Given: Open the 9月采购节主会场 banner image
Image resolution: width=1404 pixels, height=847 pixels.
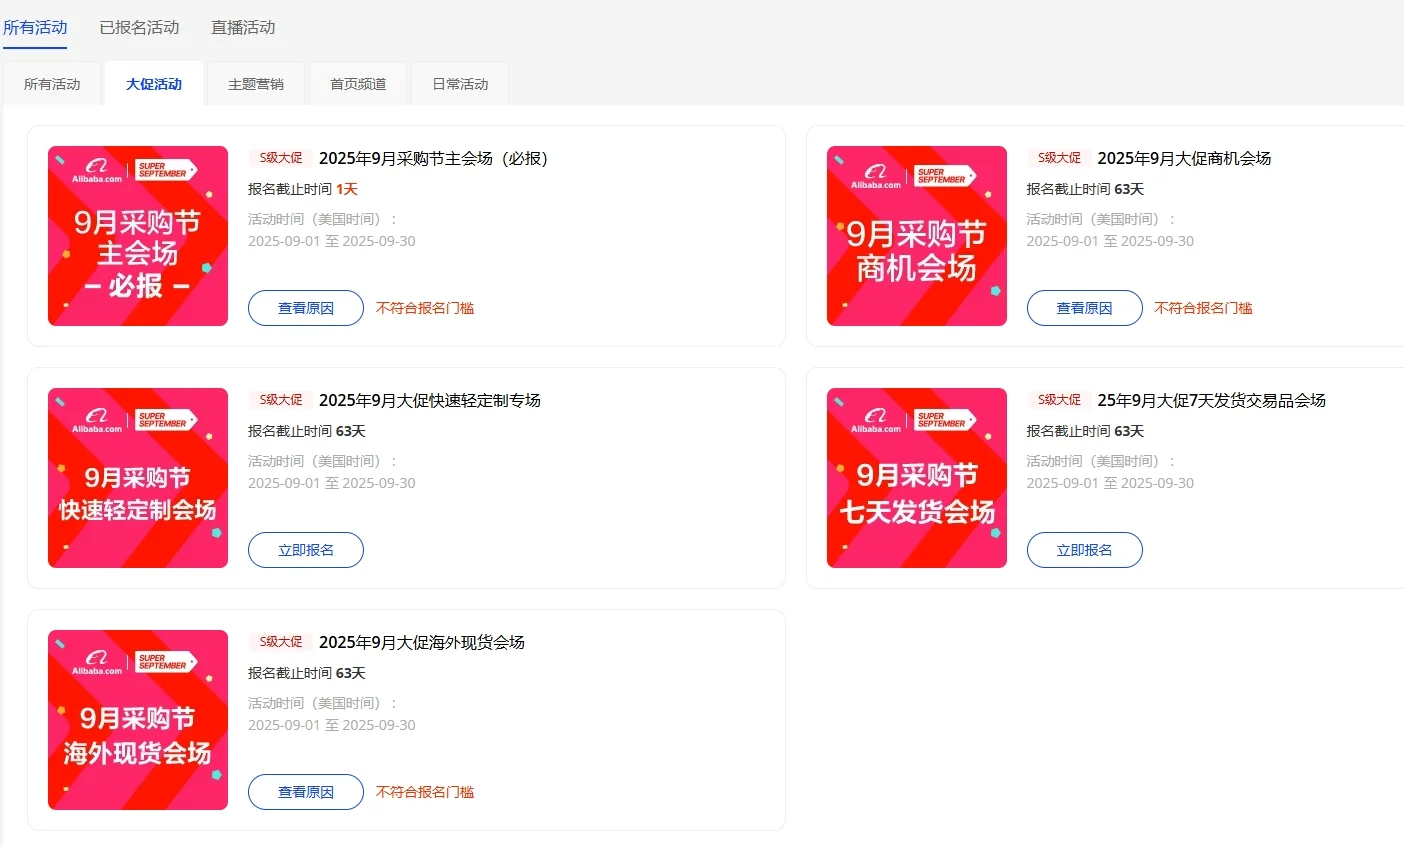Looking at the screenshot, I should [x=137, y=236].
